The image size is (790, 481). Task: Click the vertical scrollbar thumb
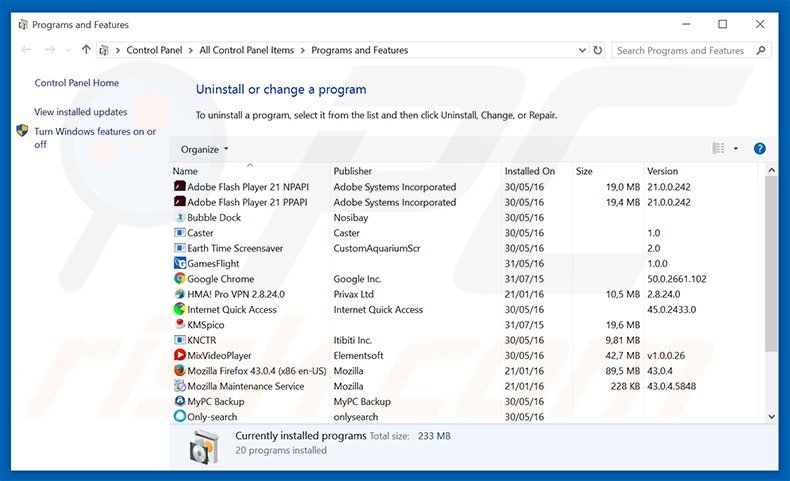(x=771, y=264)
